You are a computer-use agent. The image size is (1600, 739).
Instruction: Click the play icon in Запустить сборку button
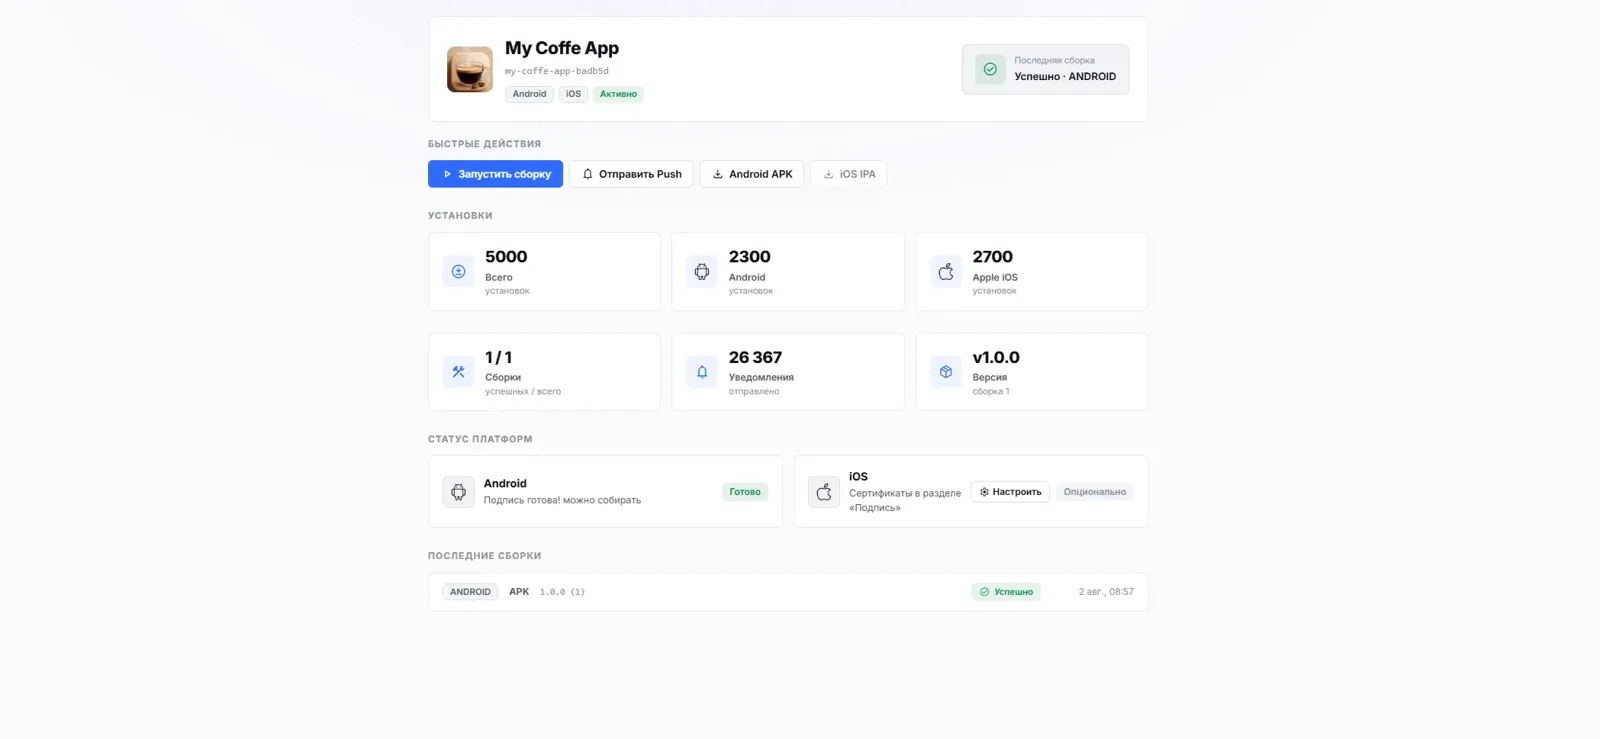point(447,174)
